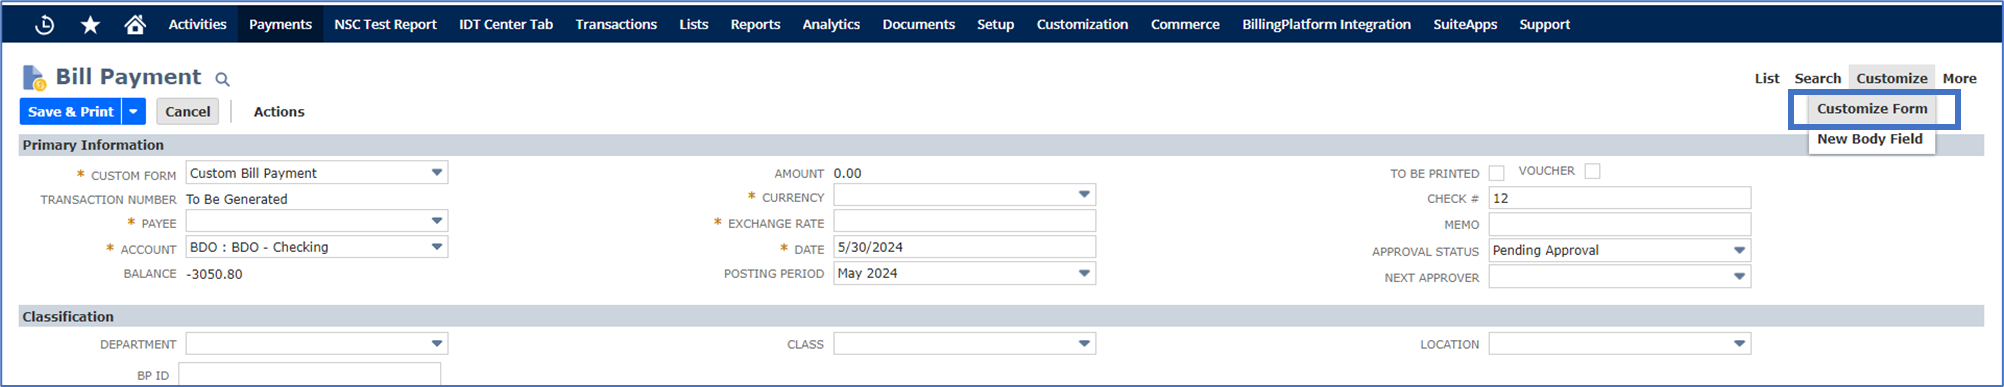The width and height of the screenshot is (2004, 387).
Task: Open the Support menu
Action: tap(1544, 24)
